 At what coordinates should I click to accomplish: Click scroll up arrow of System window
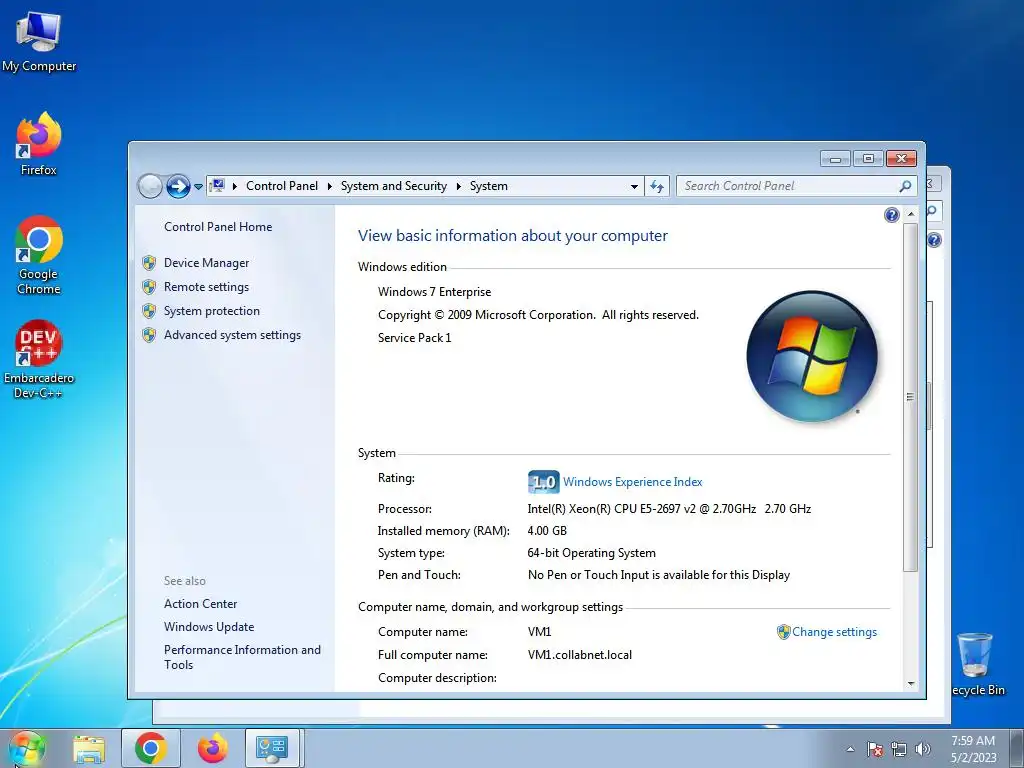(x=910, y=214)
